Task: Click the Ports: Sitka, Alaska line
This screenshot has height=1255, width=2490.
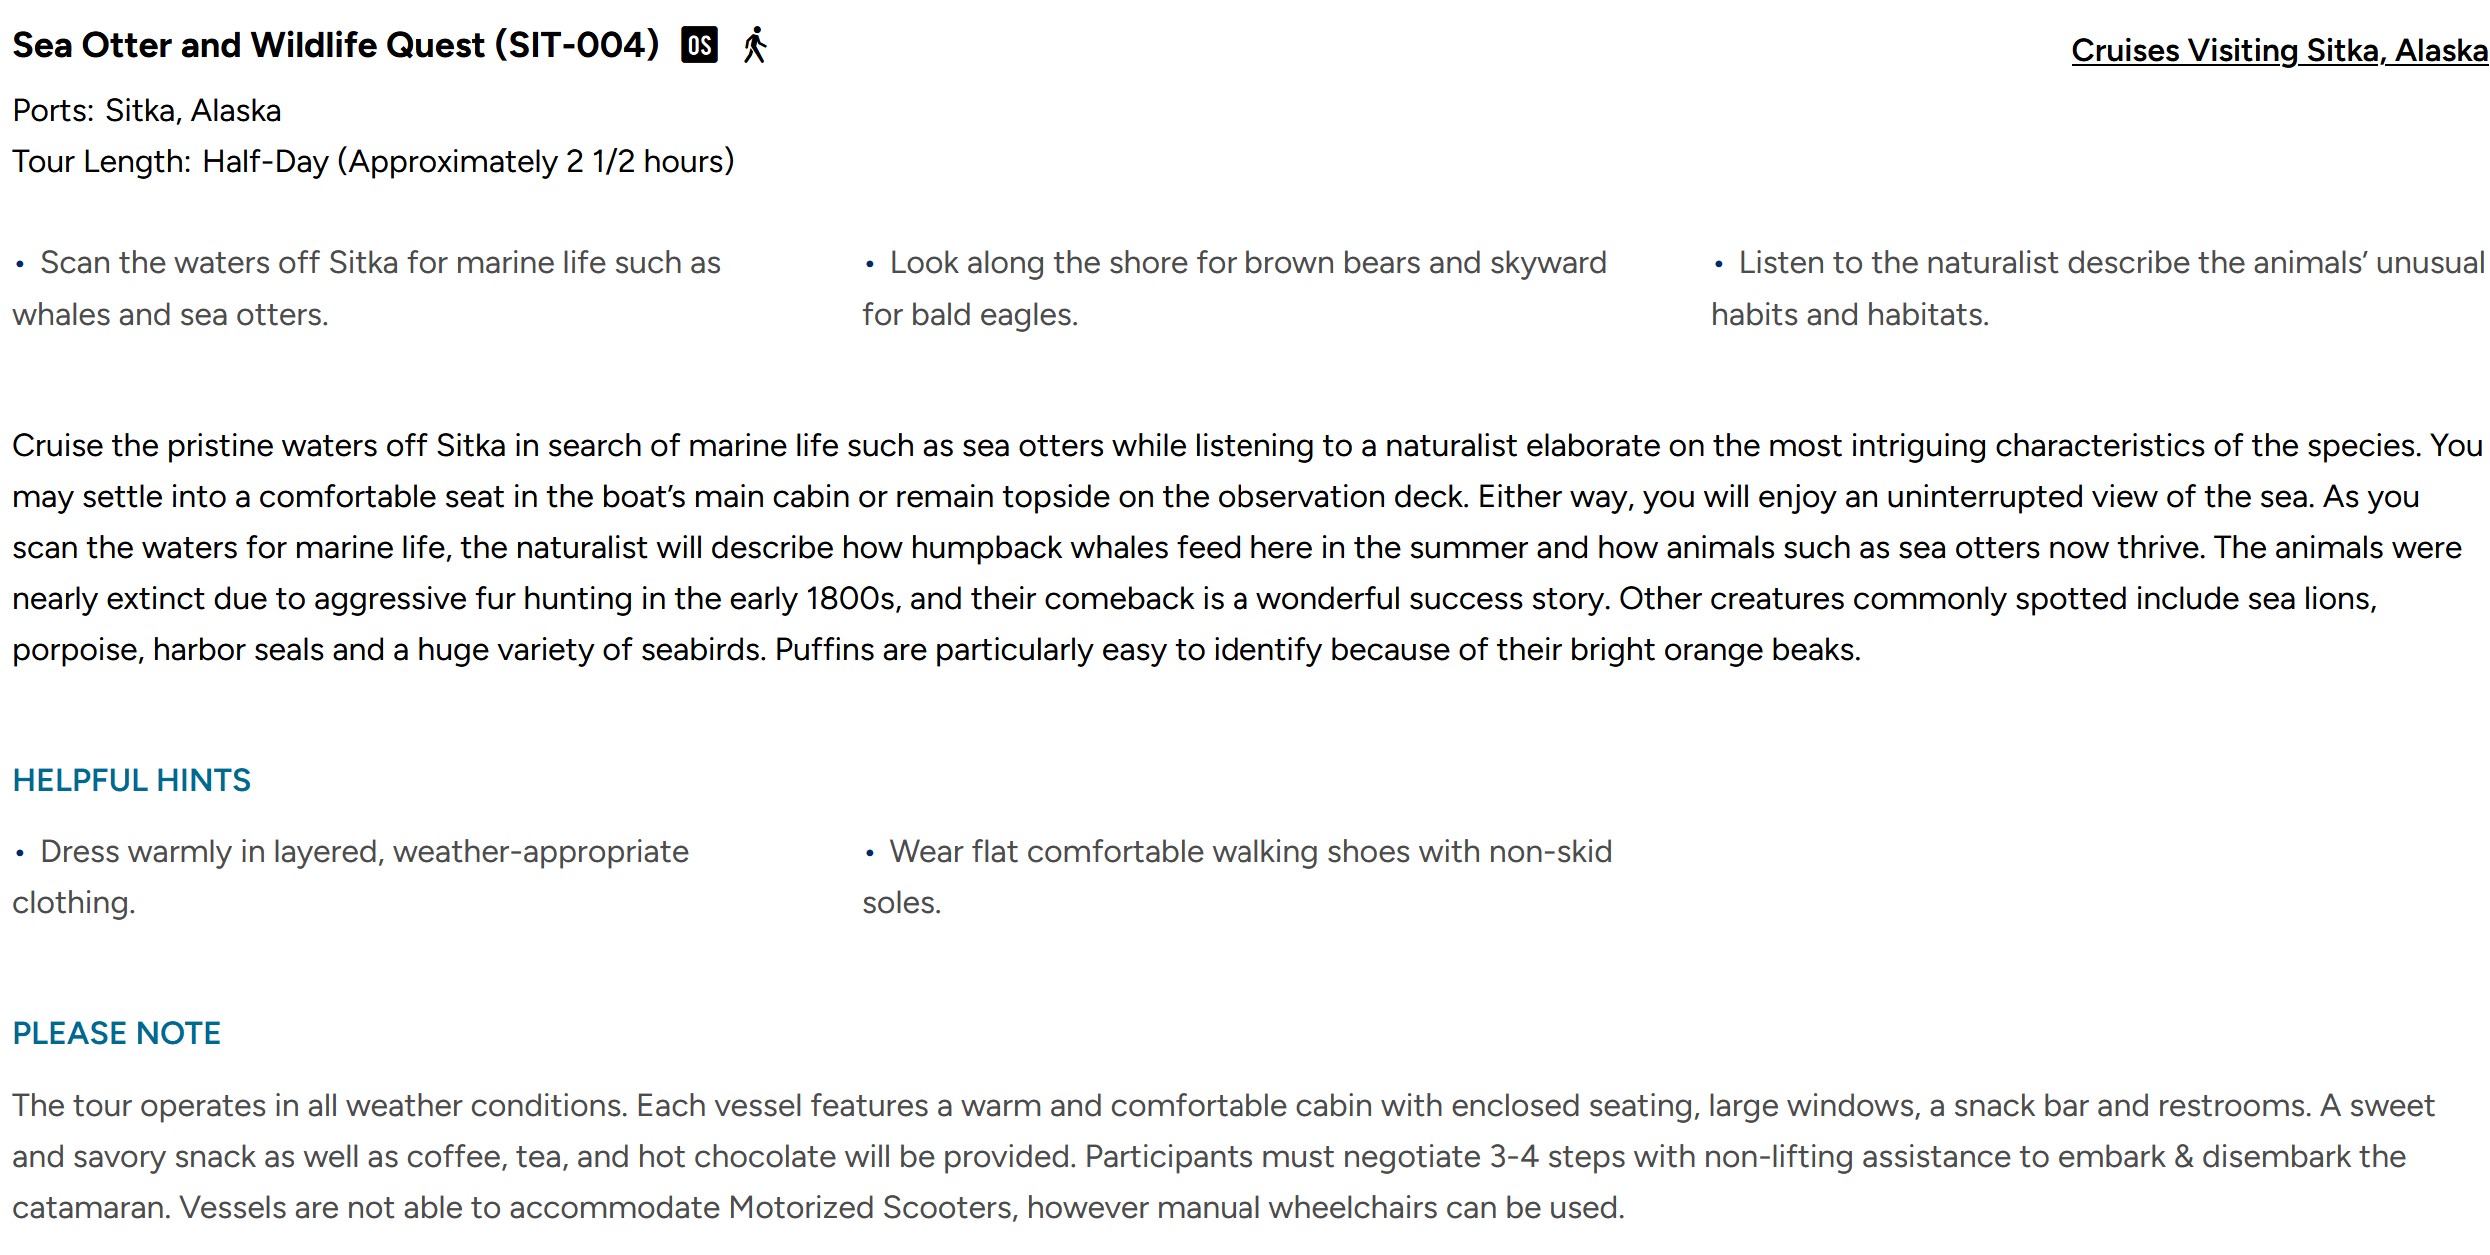Action: pos(146,110)
